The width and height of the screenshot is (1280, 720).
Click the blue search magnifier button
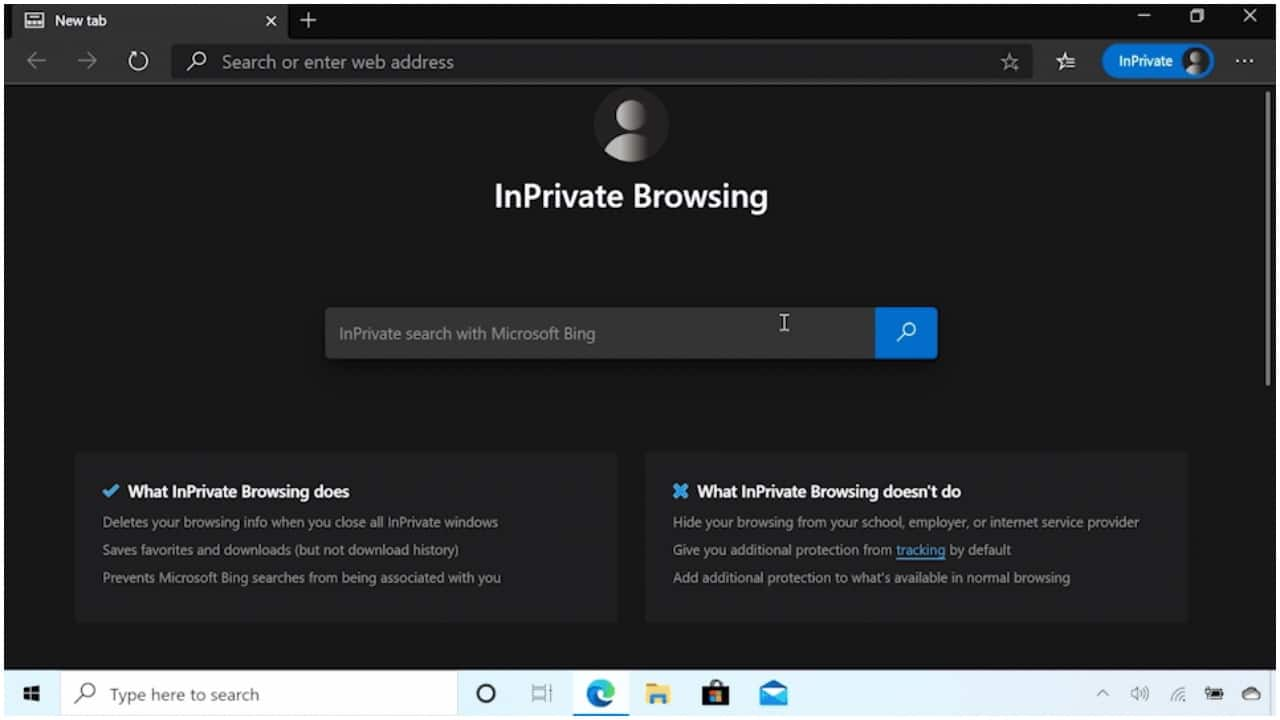(x=906, y=333)
